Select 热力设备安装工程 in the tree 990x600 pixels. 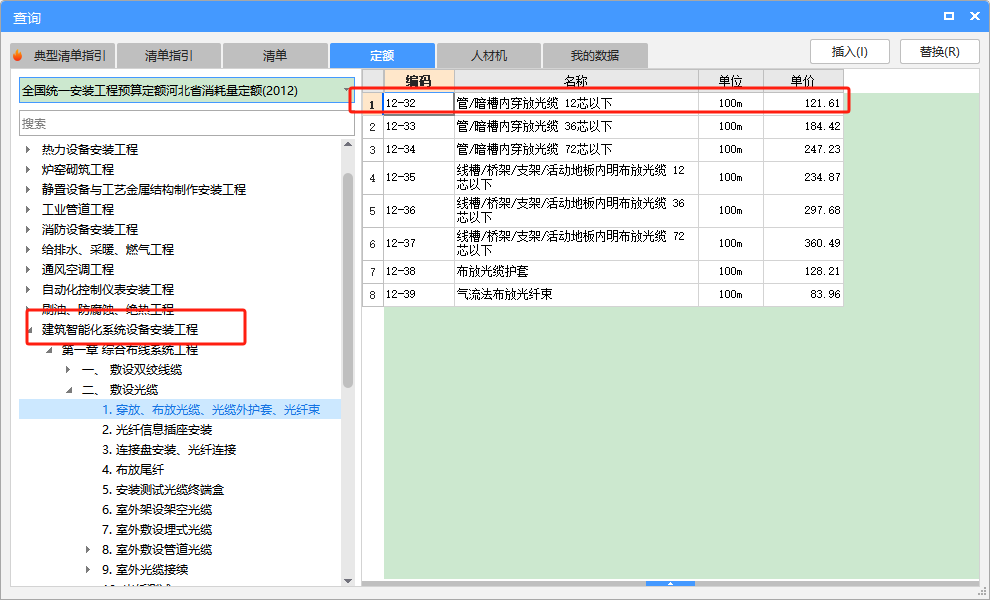pos(90,150)
